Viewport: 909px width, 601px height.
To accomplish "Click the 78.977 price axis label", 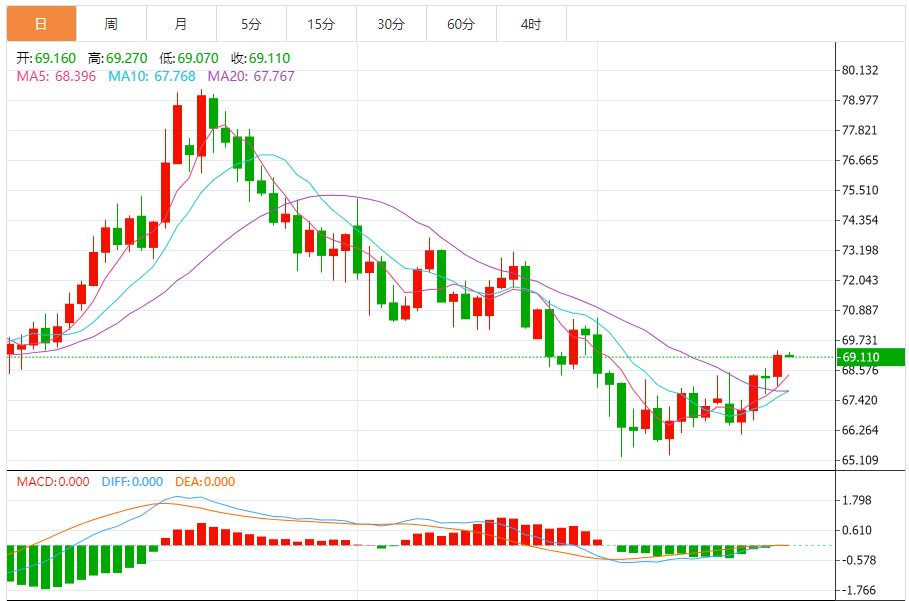I will tap(860, 100).
